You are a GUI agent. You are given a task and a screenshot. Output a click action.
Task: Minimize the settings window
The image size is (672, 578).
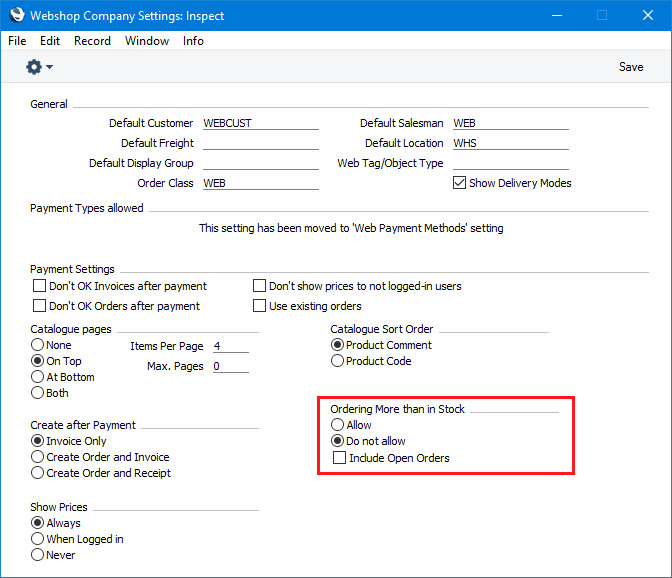tap(557, 15)
